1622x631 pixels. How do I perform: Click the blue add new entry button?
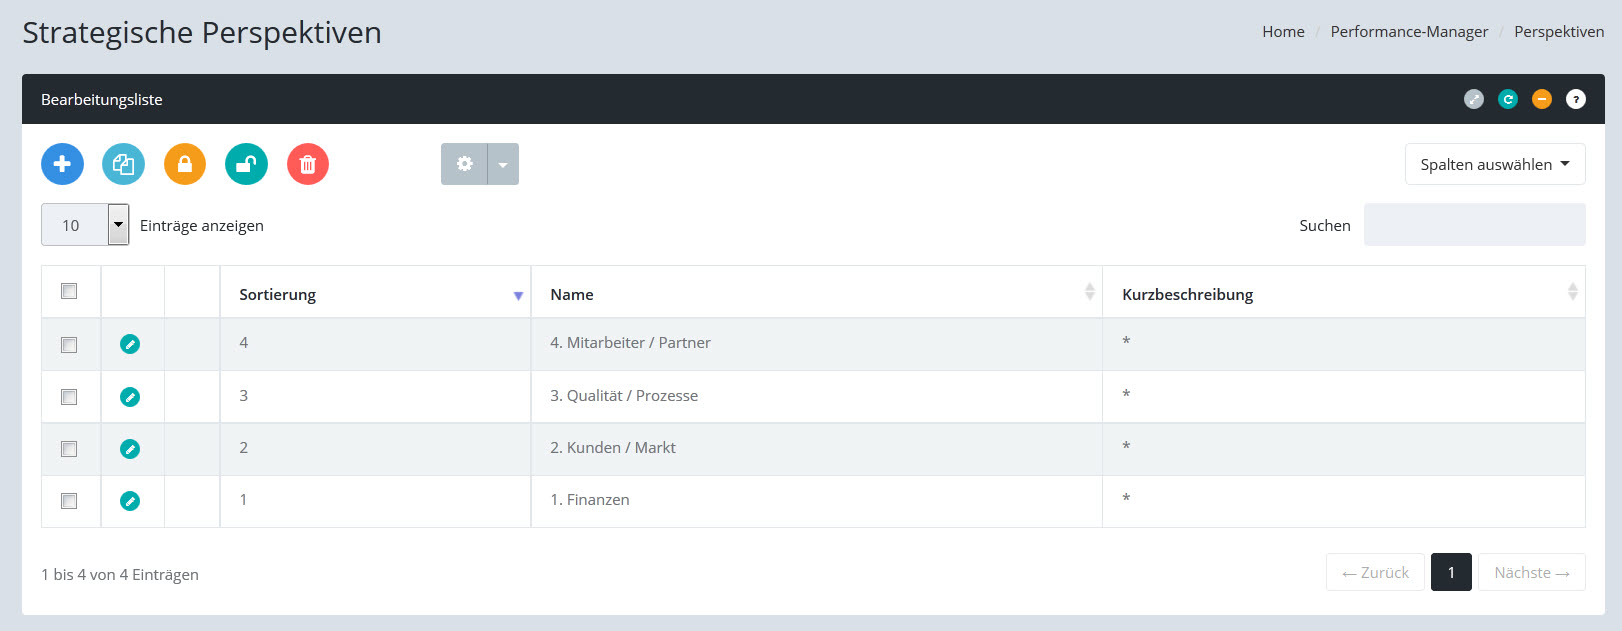click(x=62, y=164)
